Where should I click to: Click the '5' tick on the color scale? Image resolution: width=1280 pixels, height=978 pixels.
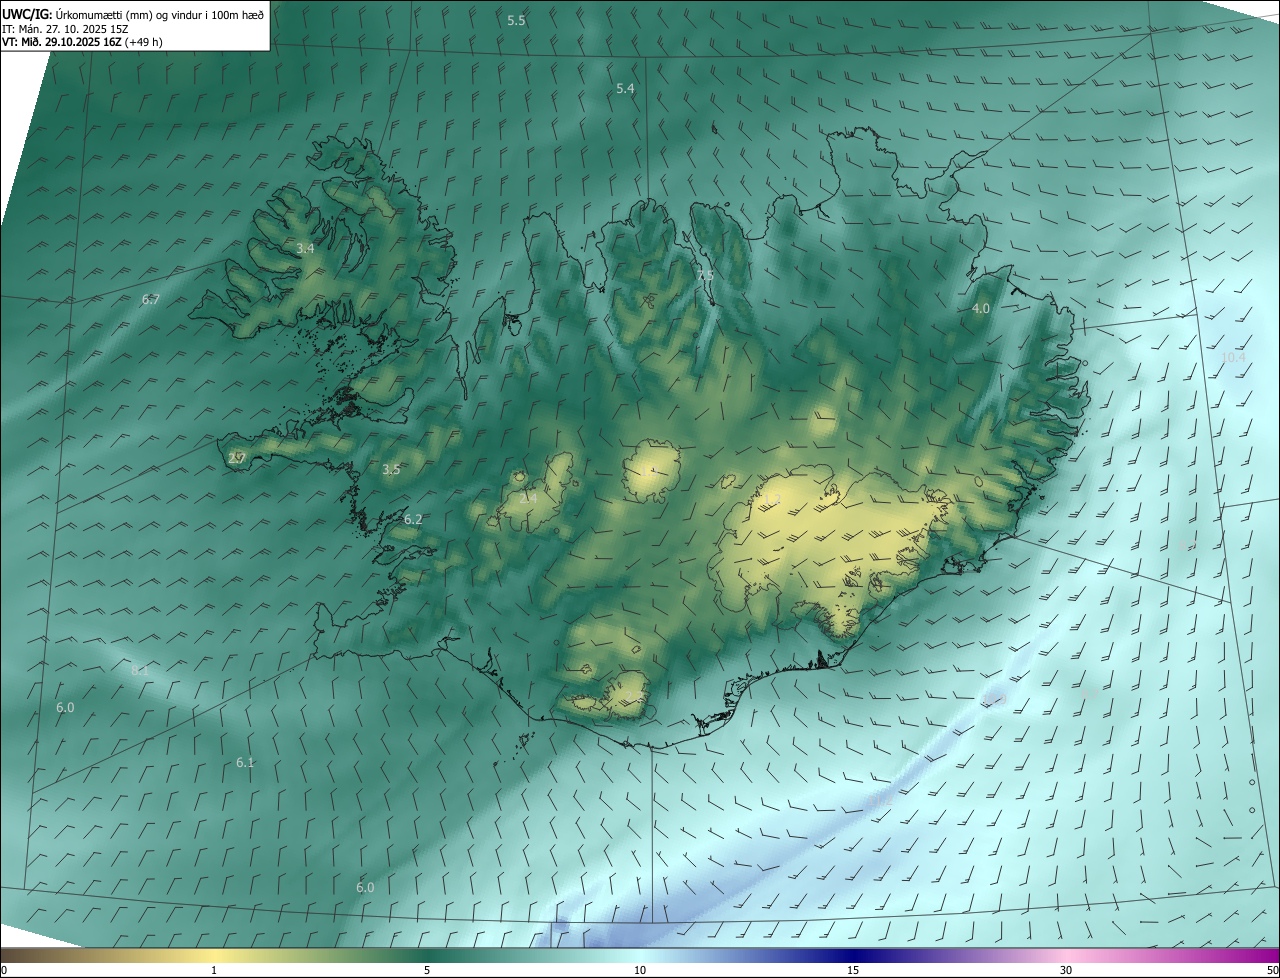[427, 970]
